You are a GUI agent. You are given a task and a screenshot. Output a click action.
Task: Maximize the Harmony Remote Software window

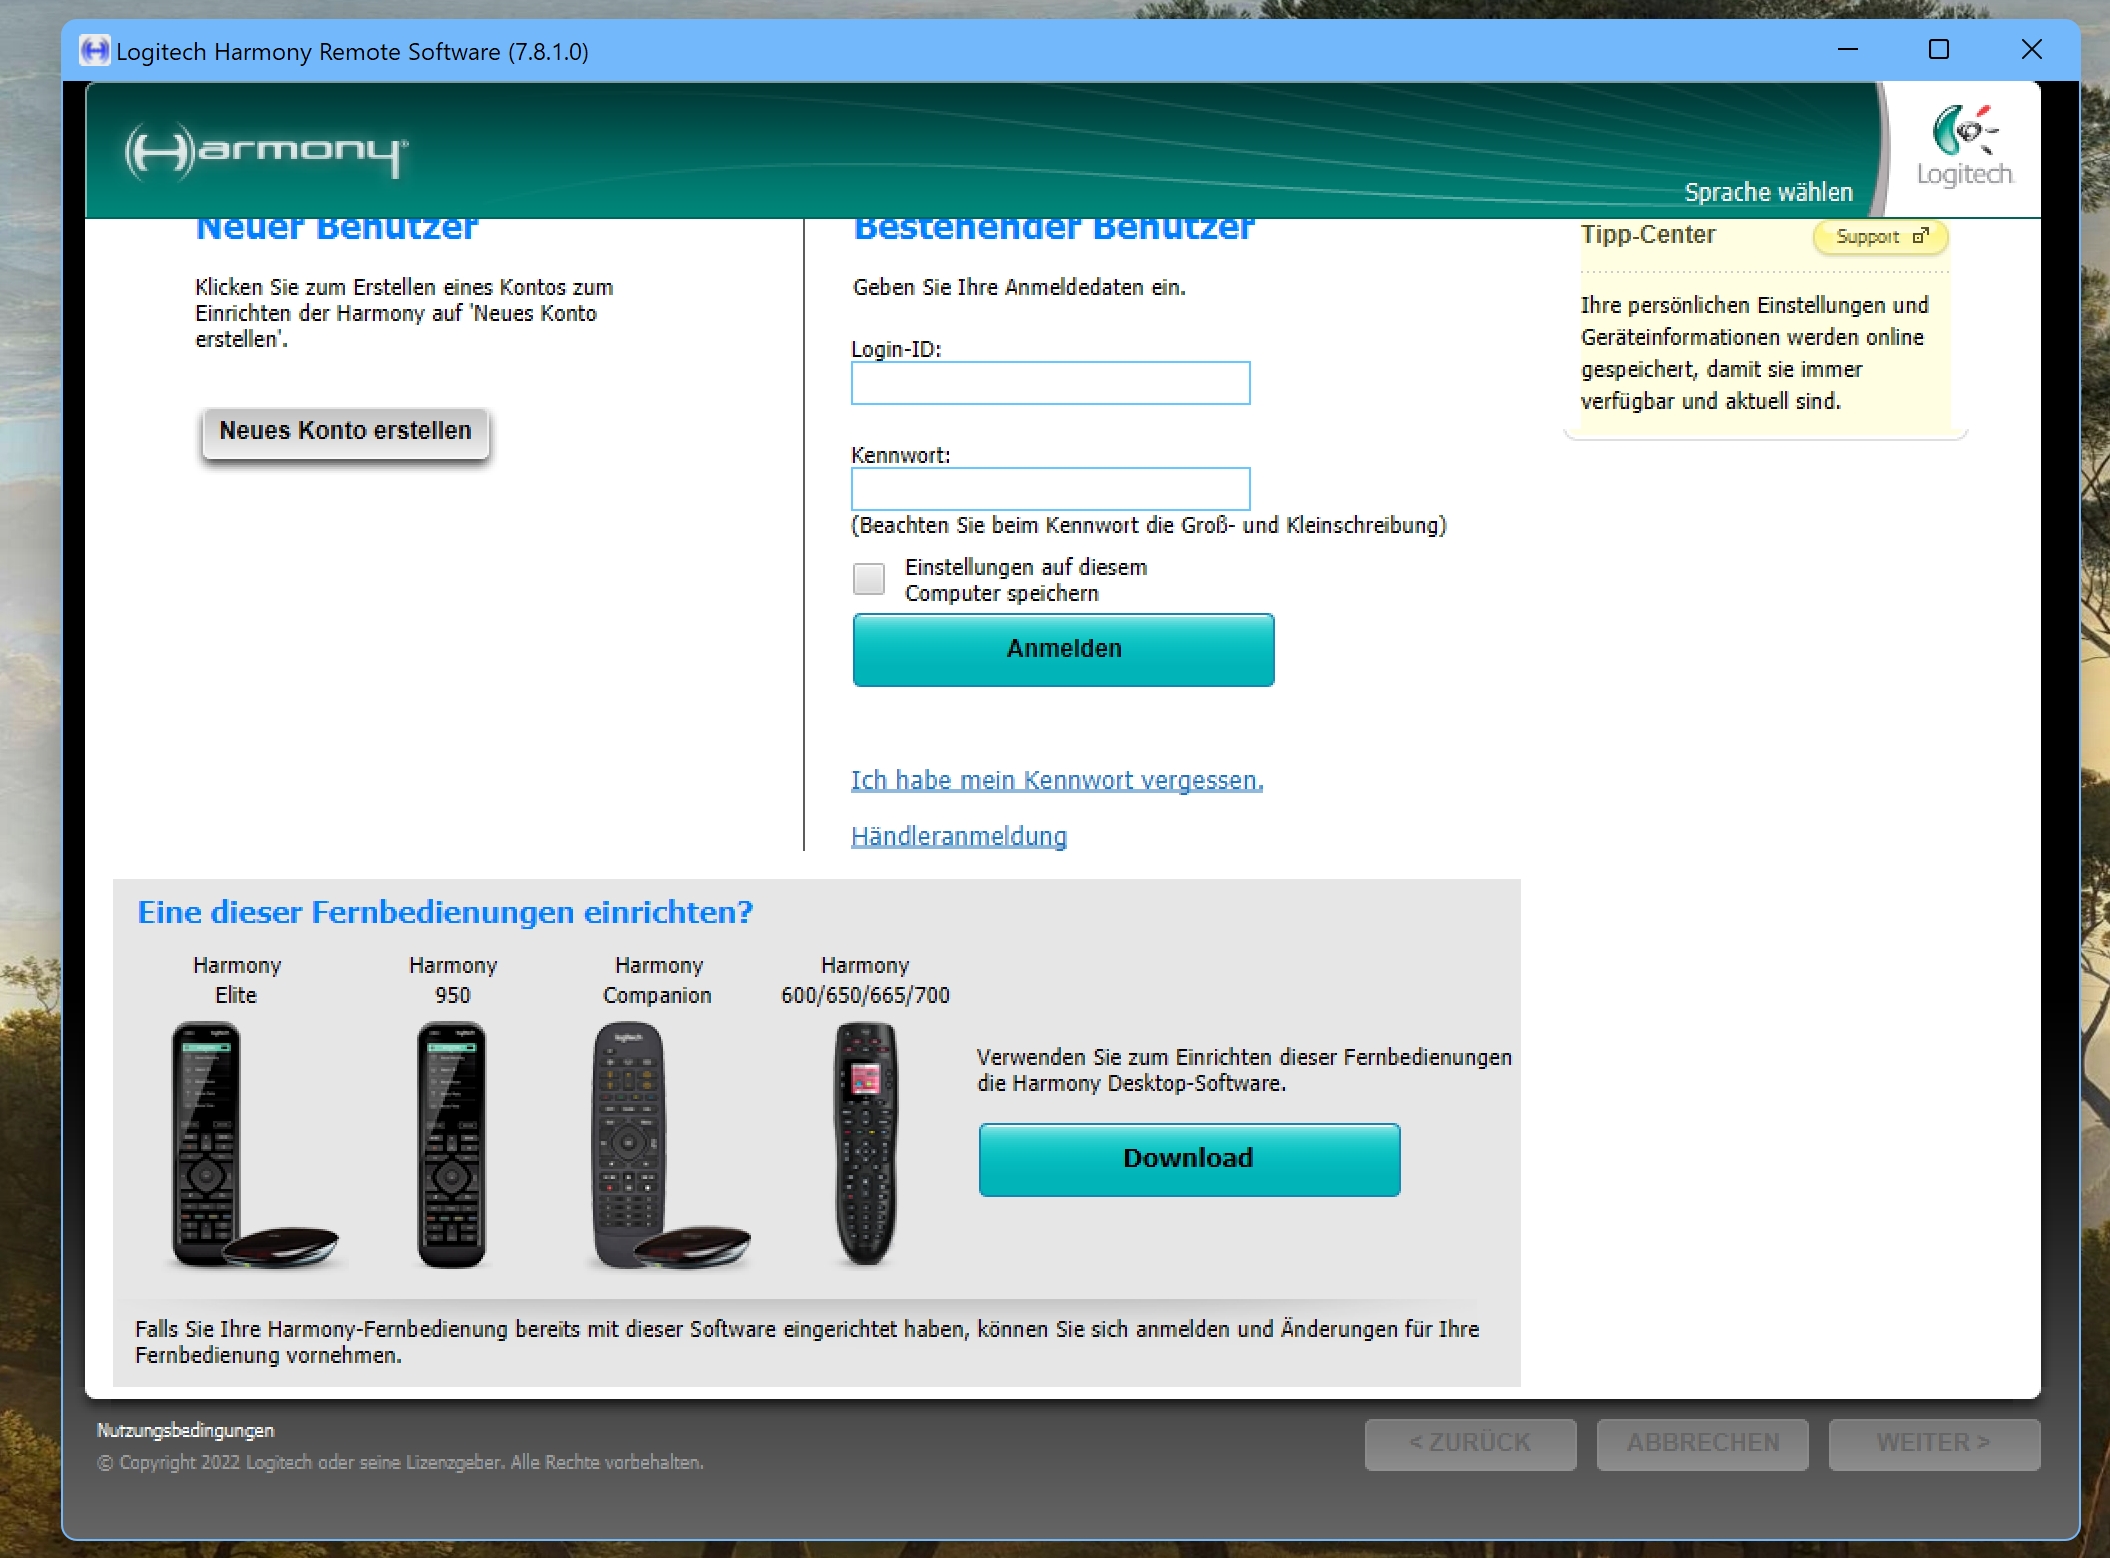pos(1939,50)
